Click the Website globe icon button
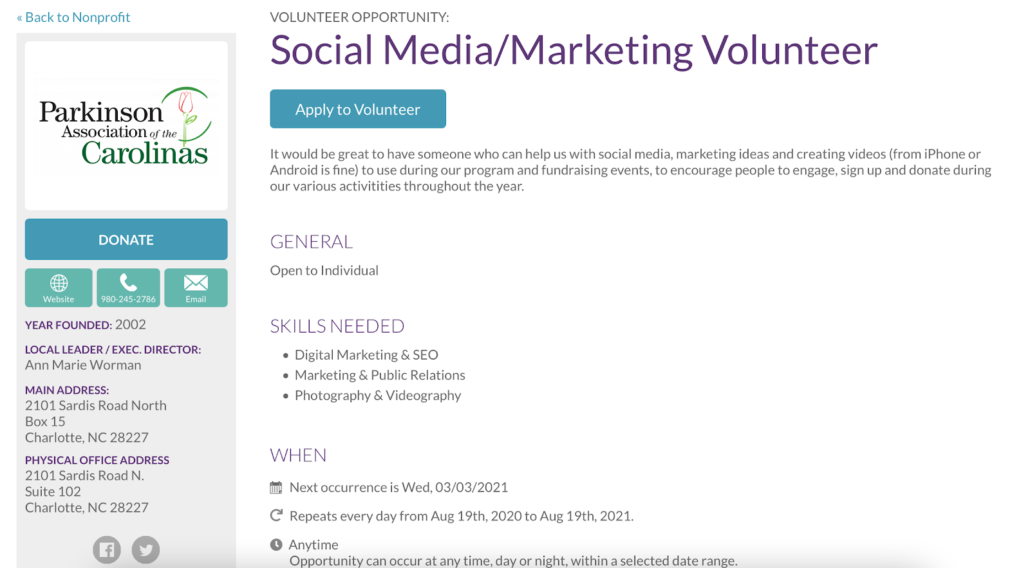Image resolution: width=1030 pixels, height=568 pixels. click(x=58, y=288)
